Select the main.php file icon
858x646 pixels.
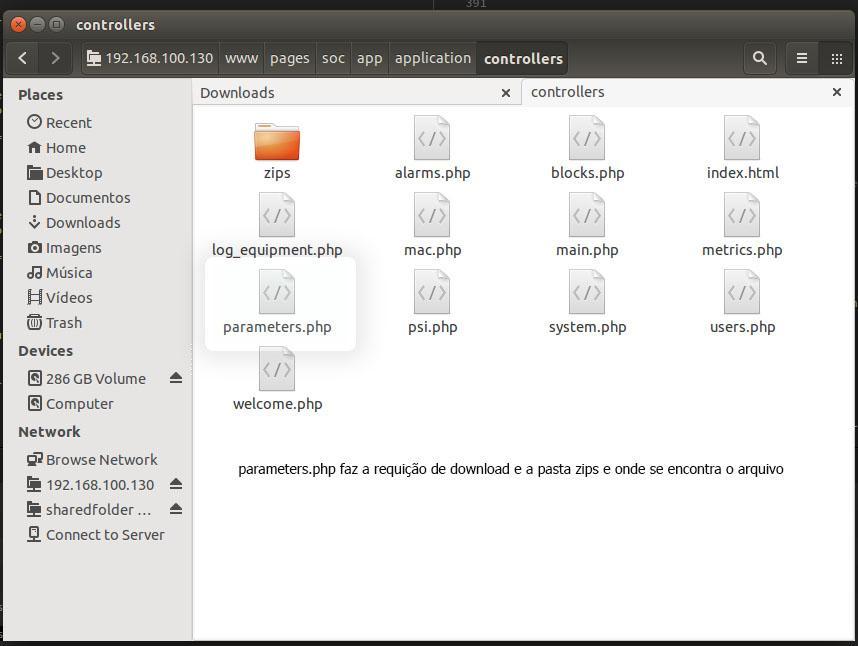coord(587,215)
